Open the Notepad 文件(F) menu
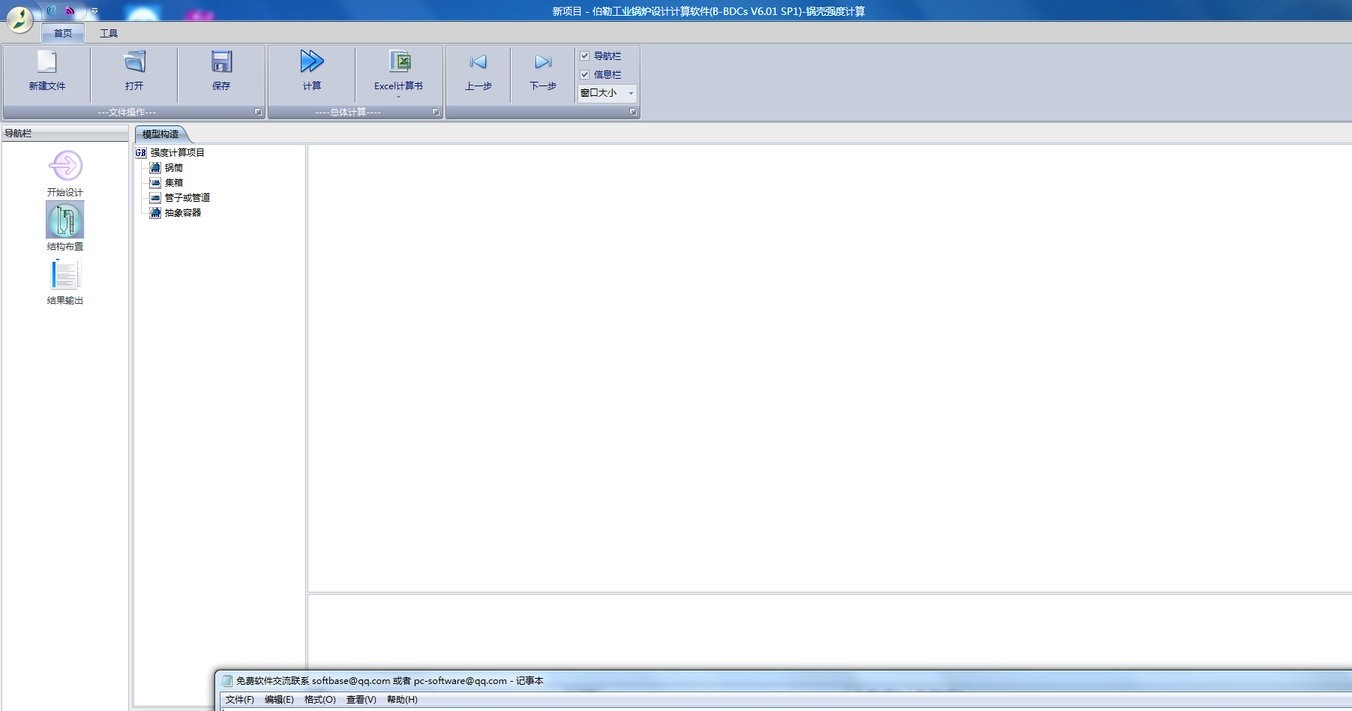This screenshot has width=1352, height=711. tap(240, 700)
